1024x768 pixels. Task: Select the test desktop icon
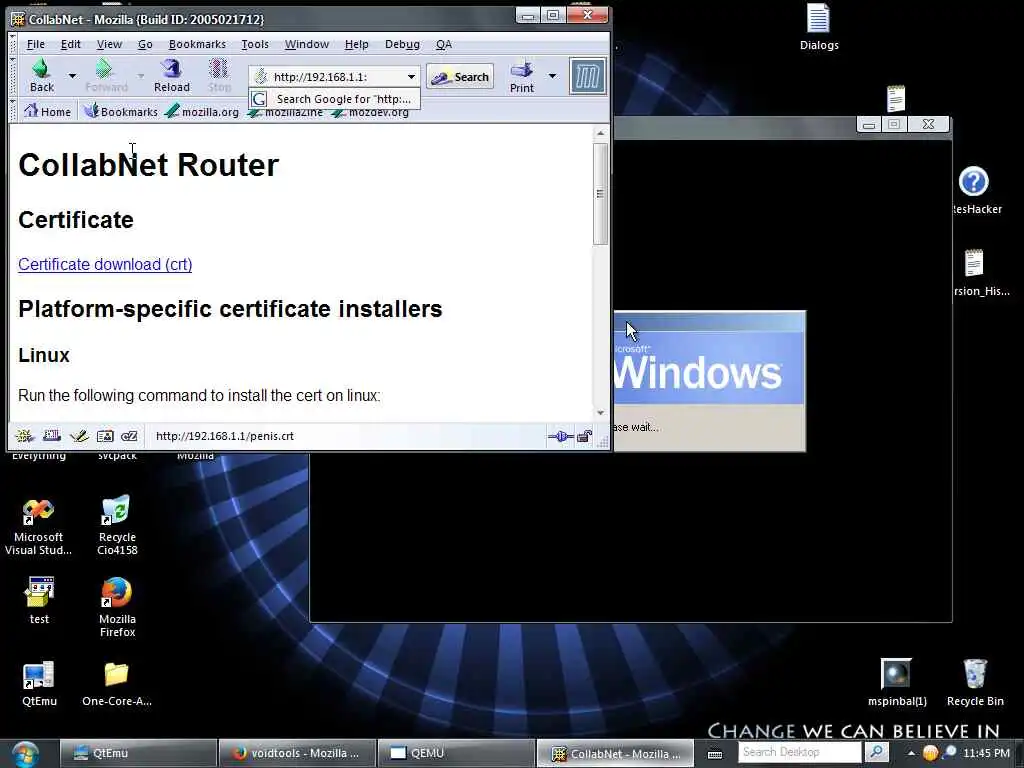tap(39, 600)
